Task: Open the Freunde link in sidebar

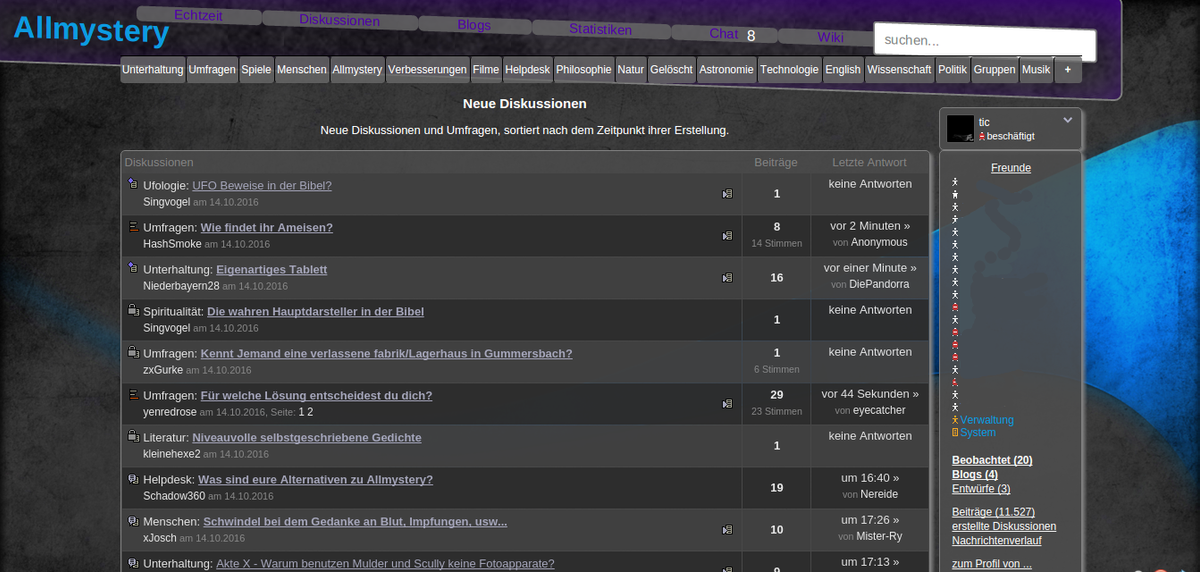Action: (1011, 168)
